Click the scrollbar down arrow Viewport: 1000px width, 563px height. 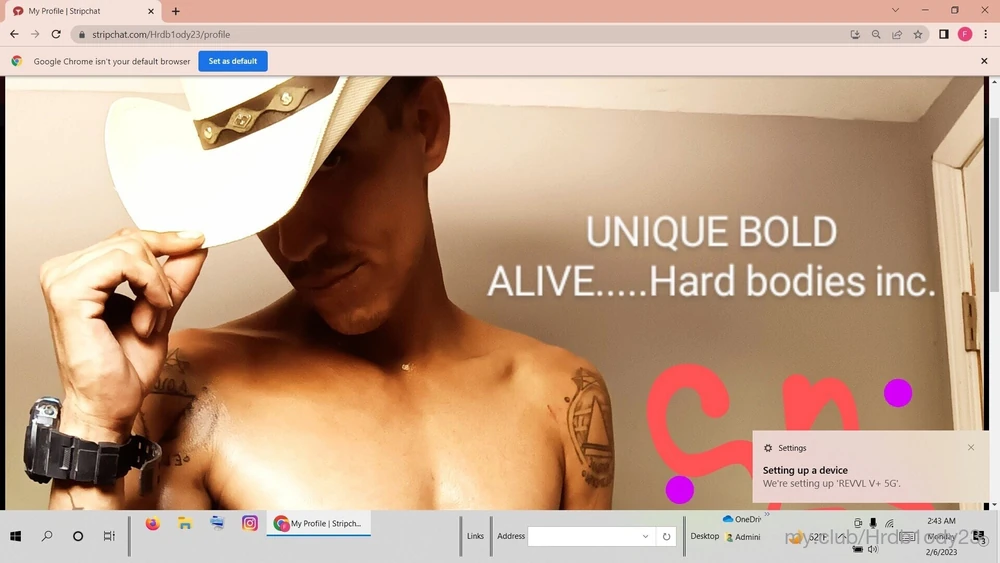pyautogui.click(x=994, y=504)
